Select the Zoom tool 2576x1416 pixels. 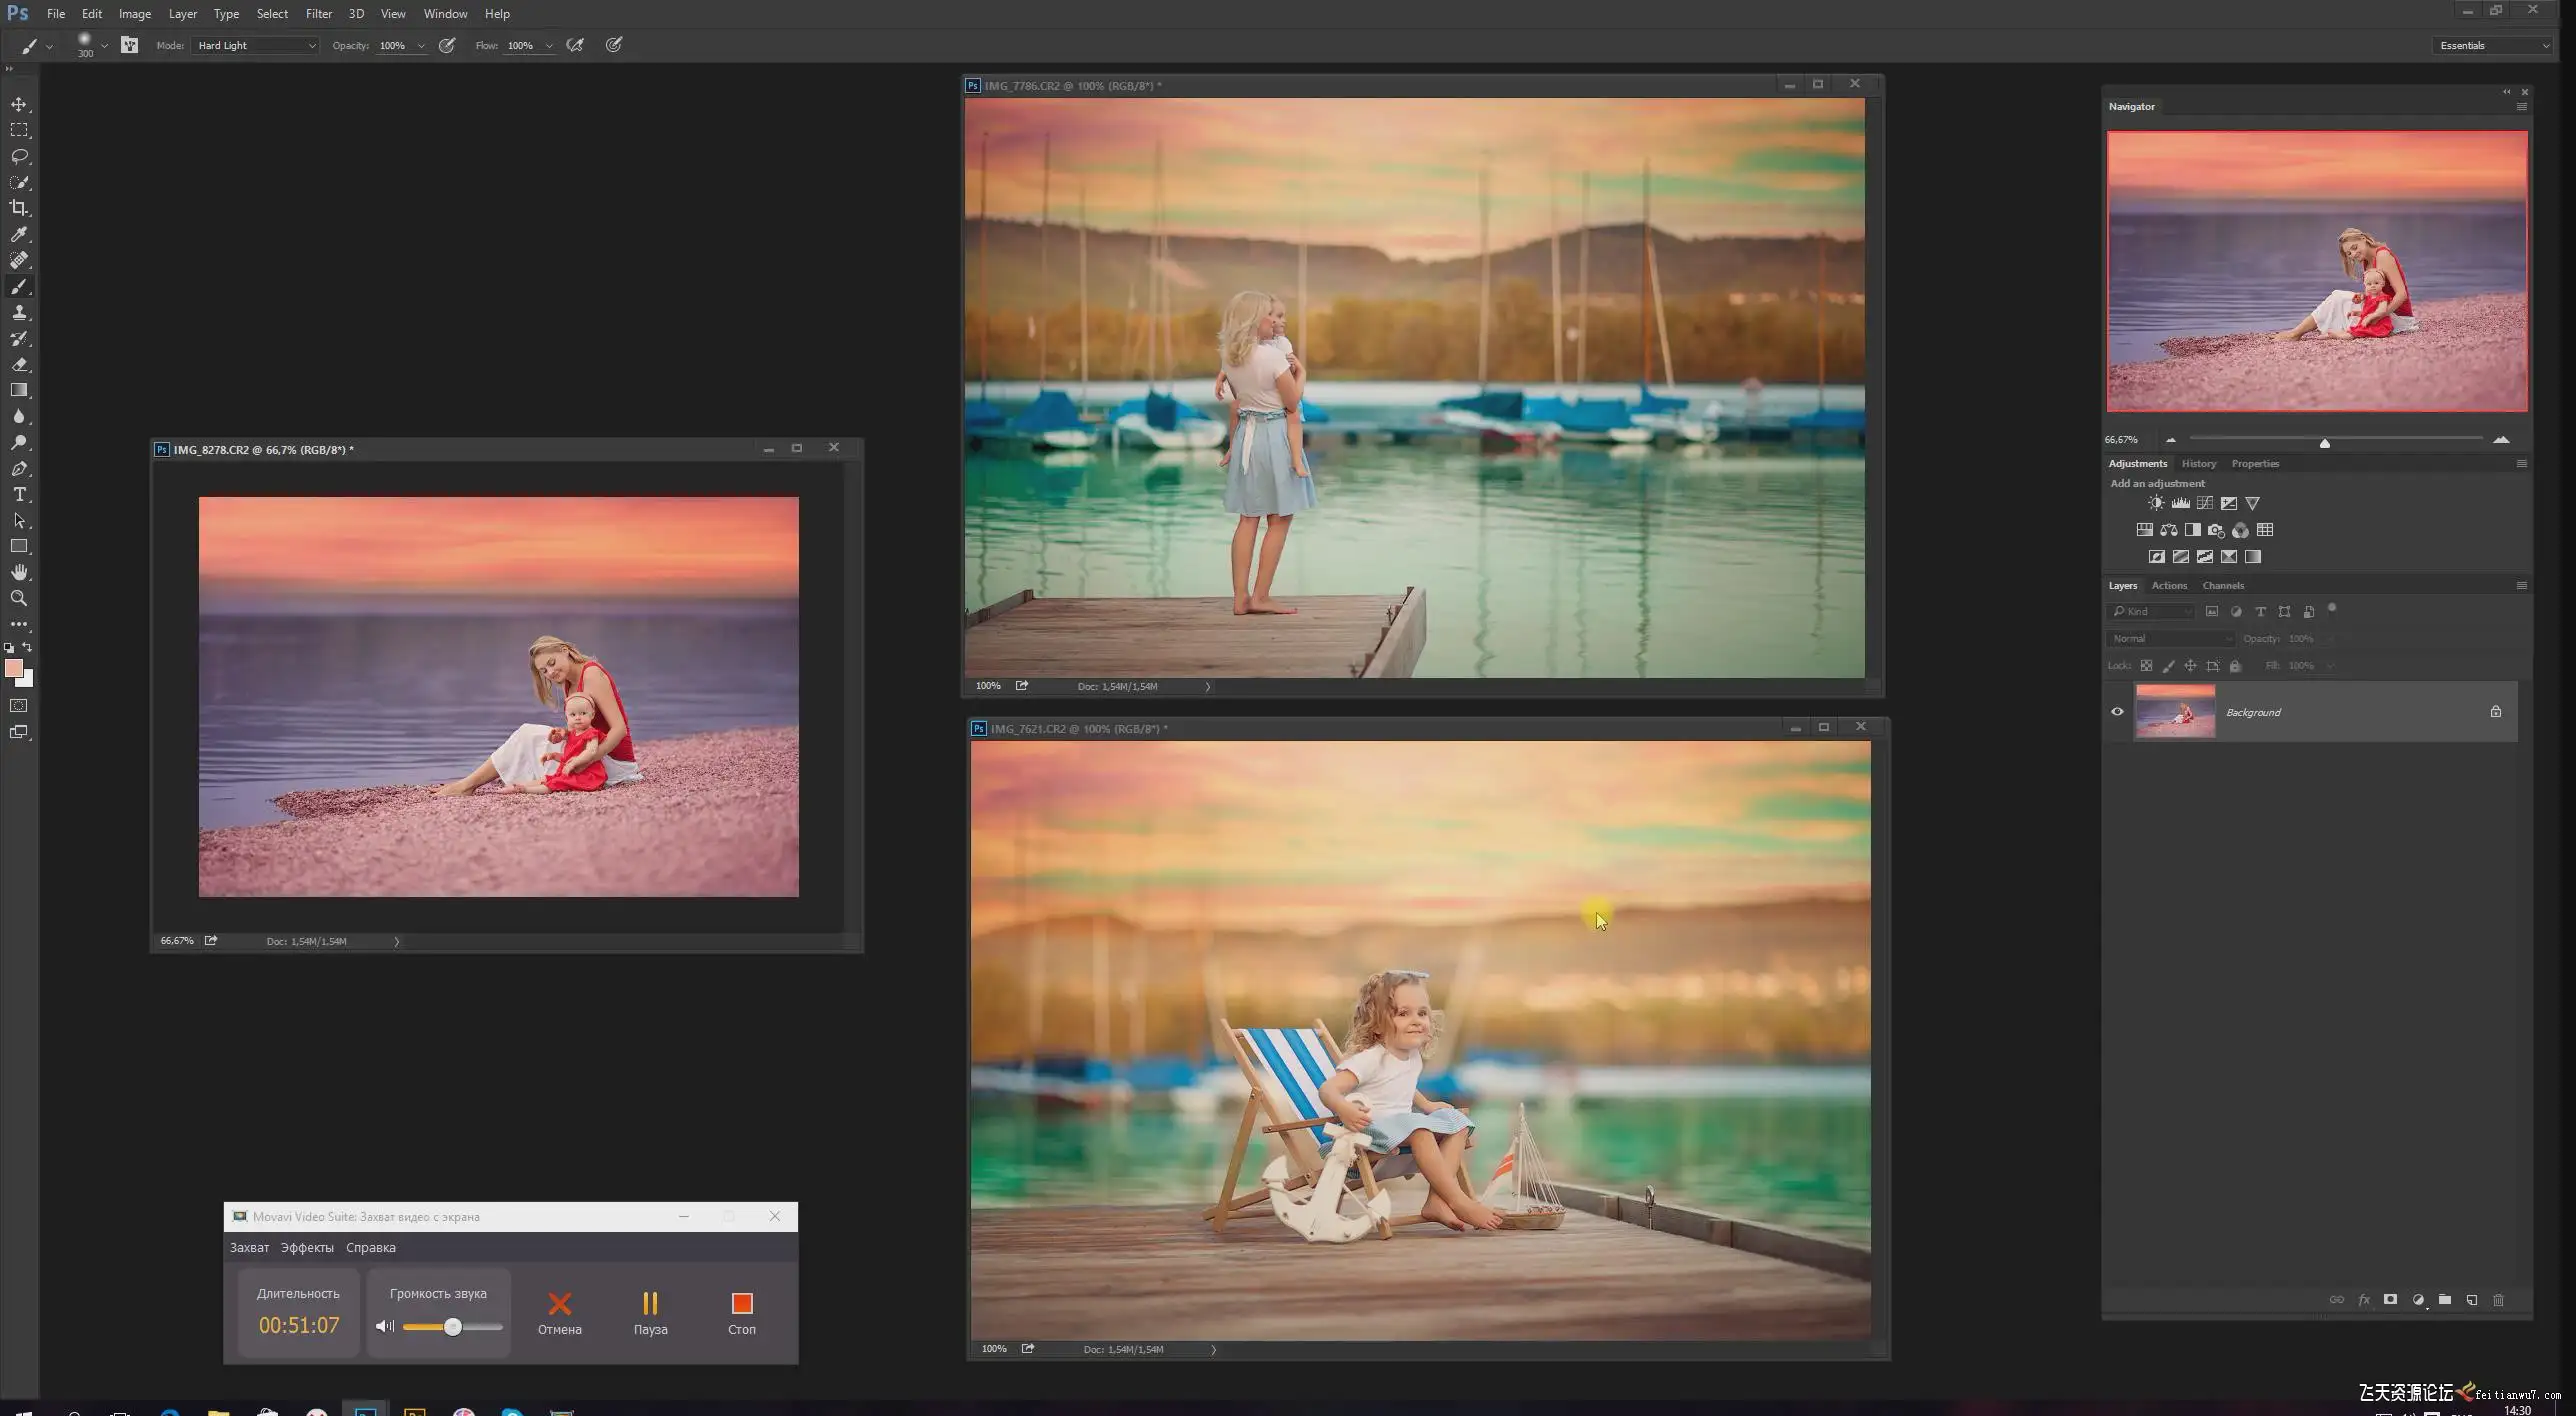point(19,598)
